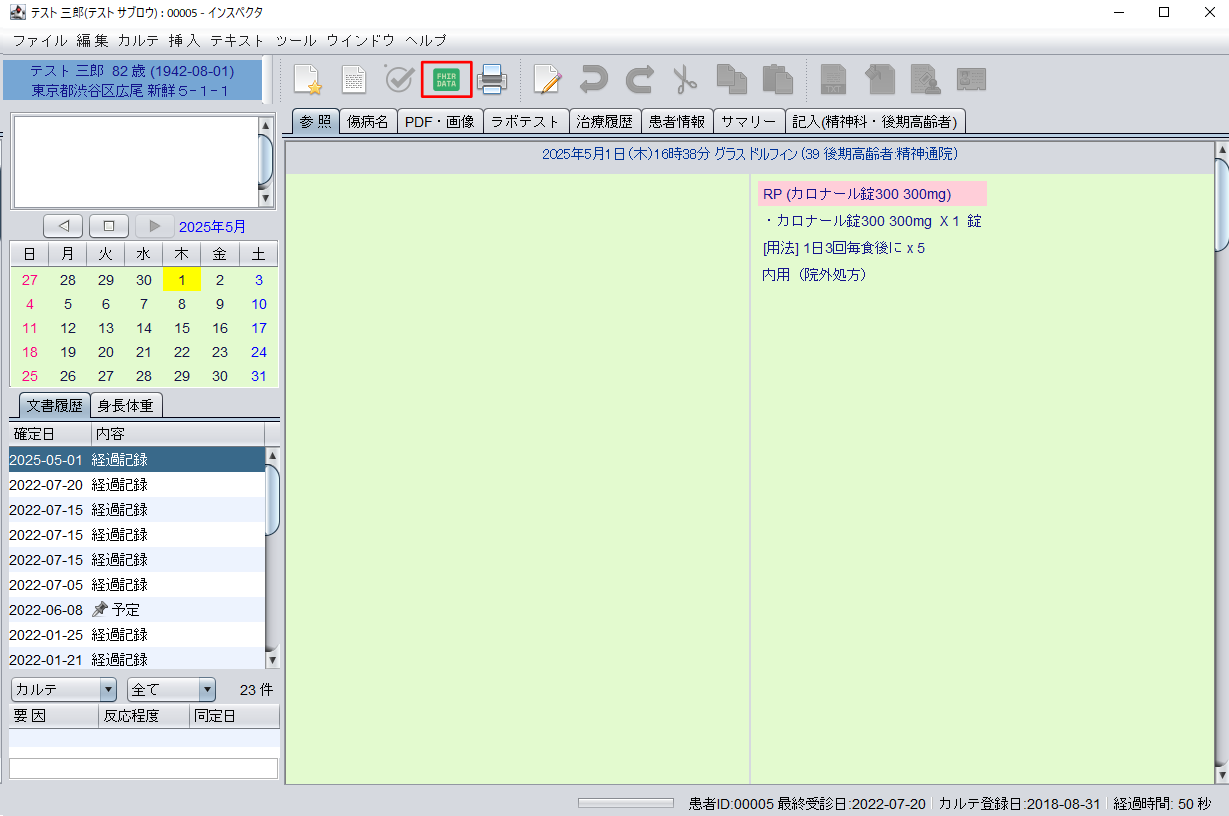1229x816 pixels.
Task: Click the undo arrow icon
Action: click(593, 79)
